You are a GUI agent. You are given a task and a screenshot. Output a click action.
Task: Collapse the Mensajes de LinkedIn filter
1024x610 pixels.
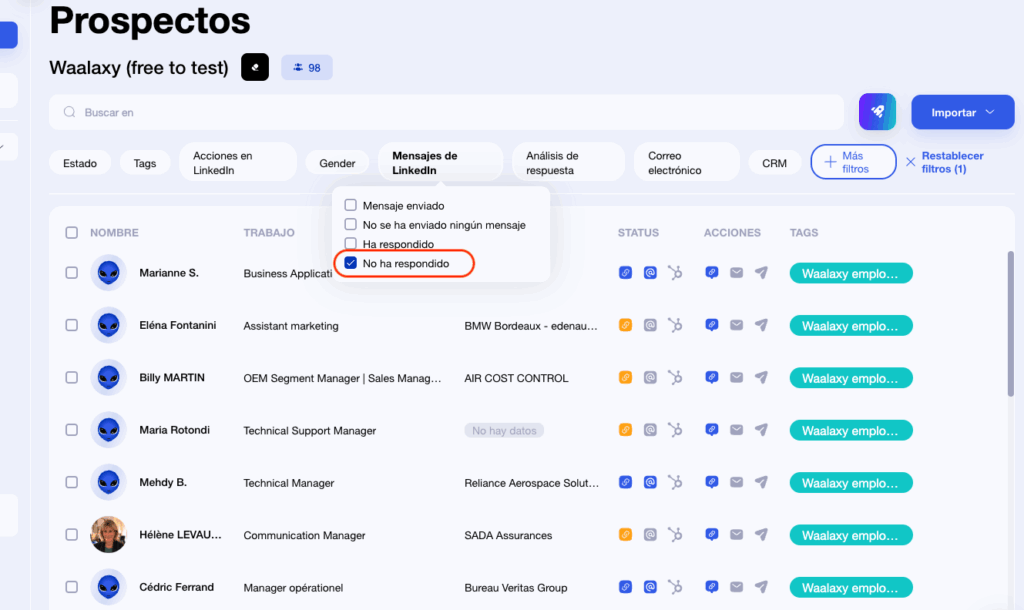pos(440,163)
